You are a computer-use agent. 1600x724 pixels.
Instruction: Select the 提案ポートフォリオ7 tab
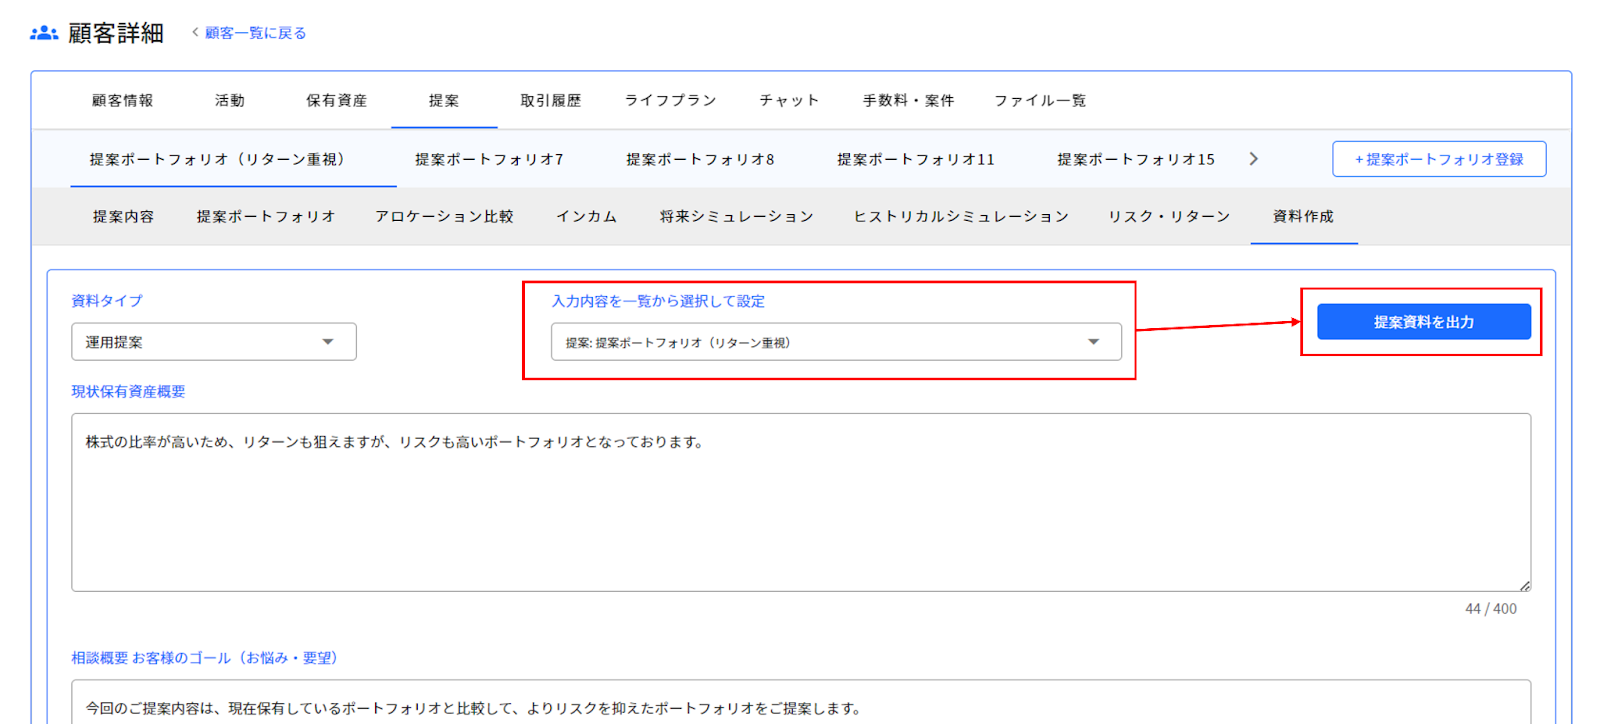click(x=489, y=159)
